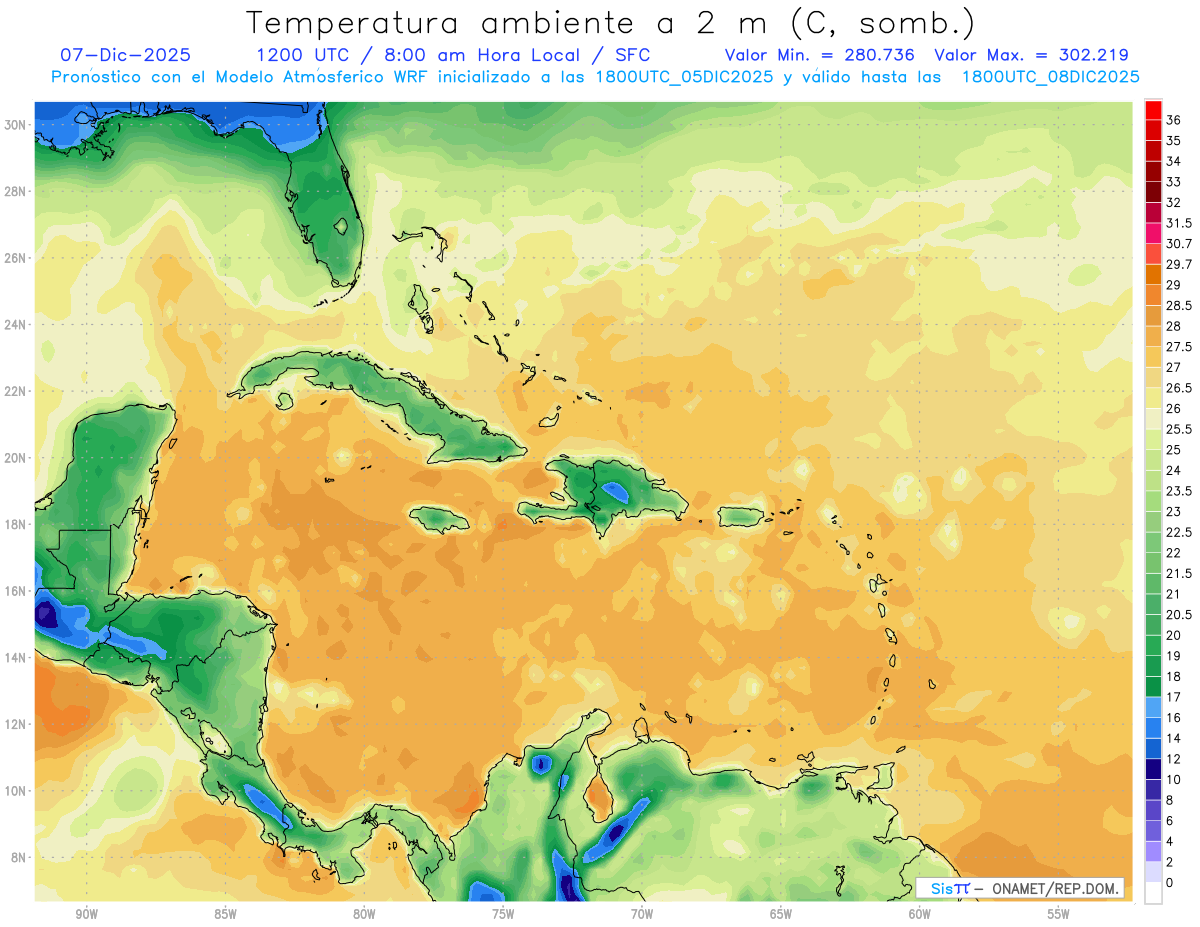Click the '55W' longitude label

tap(1059, 914)
